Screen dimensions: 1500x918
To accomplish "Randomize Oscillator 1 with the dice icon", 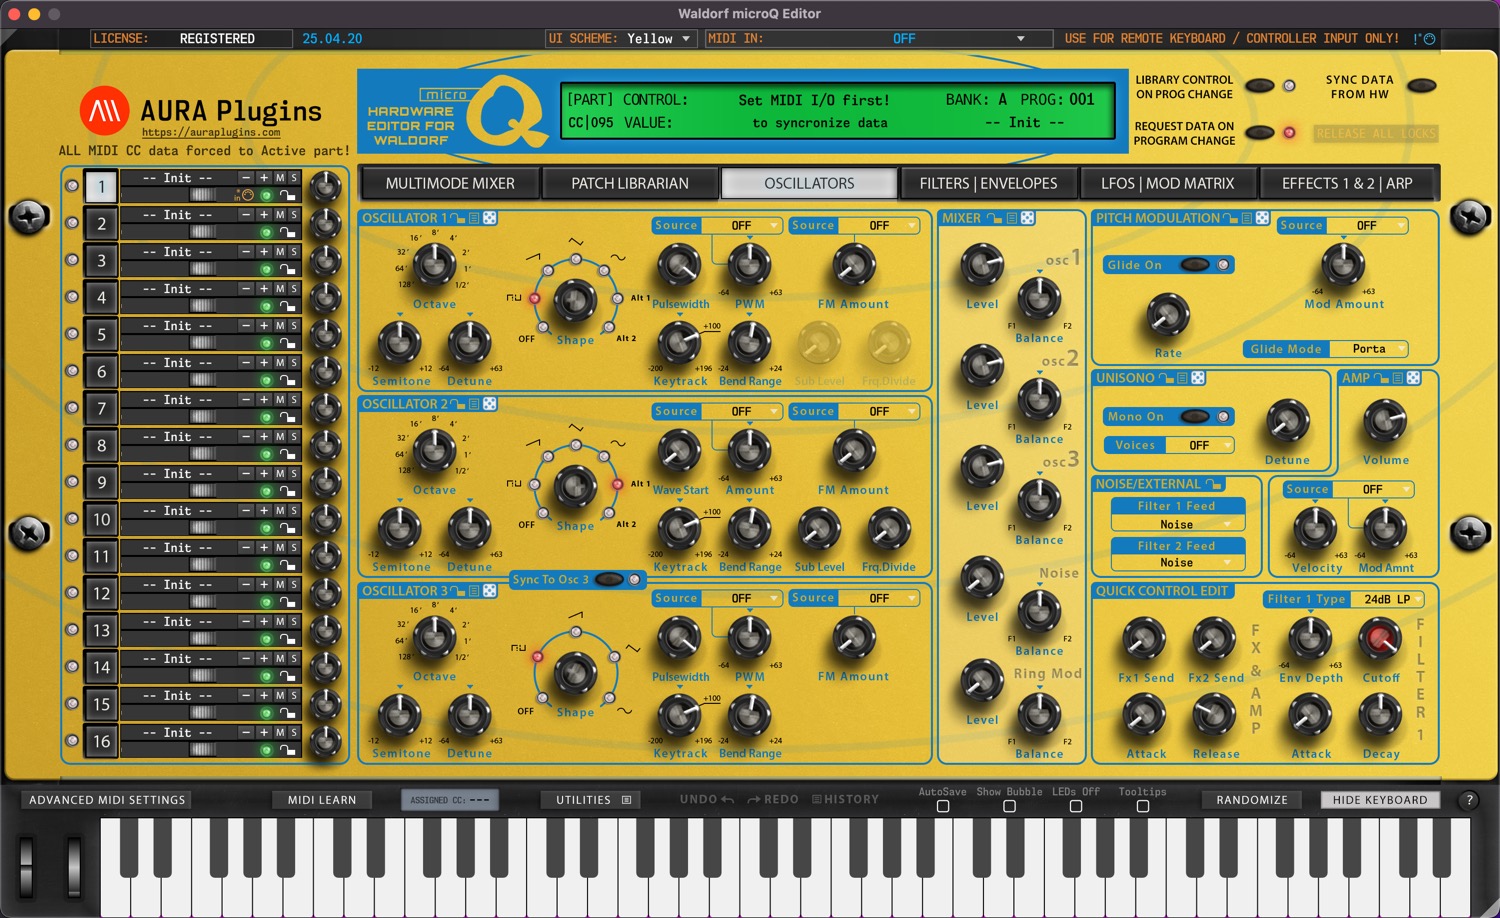I will coord(490,218).
